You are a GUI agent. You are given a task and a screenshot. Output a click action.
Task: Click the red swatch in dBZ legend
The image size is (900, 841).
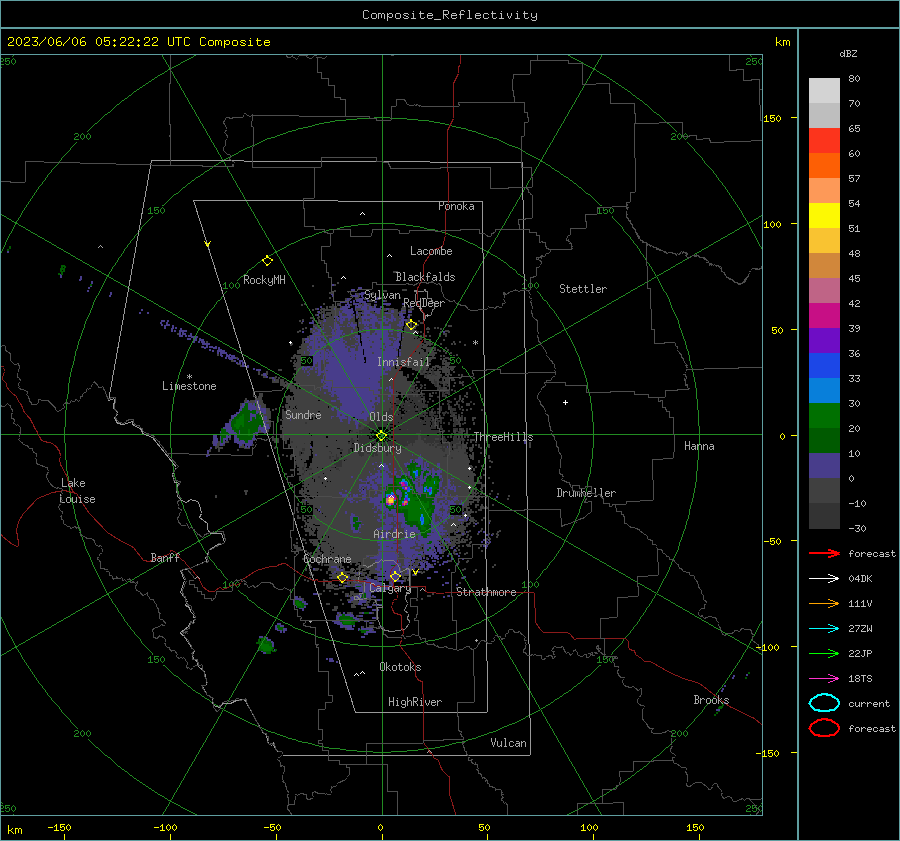824,141
